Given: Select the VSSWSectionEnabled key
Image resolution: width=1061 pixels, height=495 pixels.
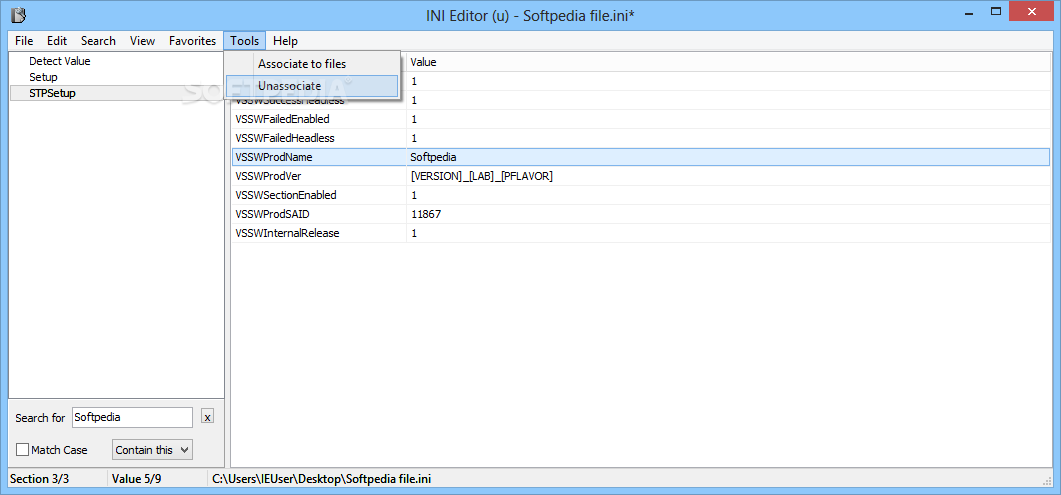Looking at the screenshot, I should point(286,195).
